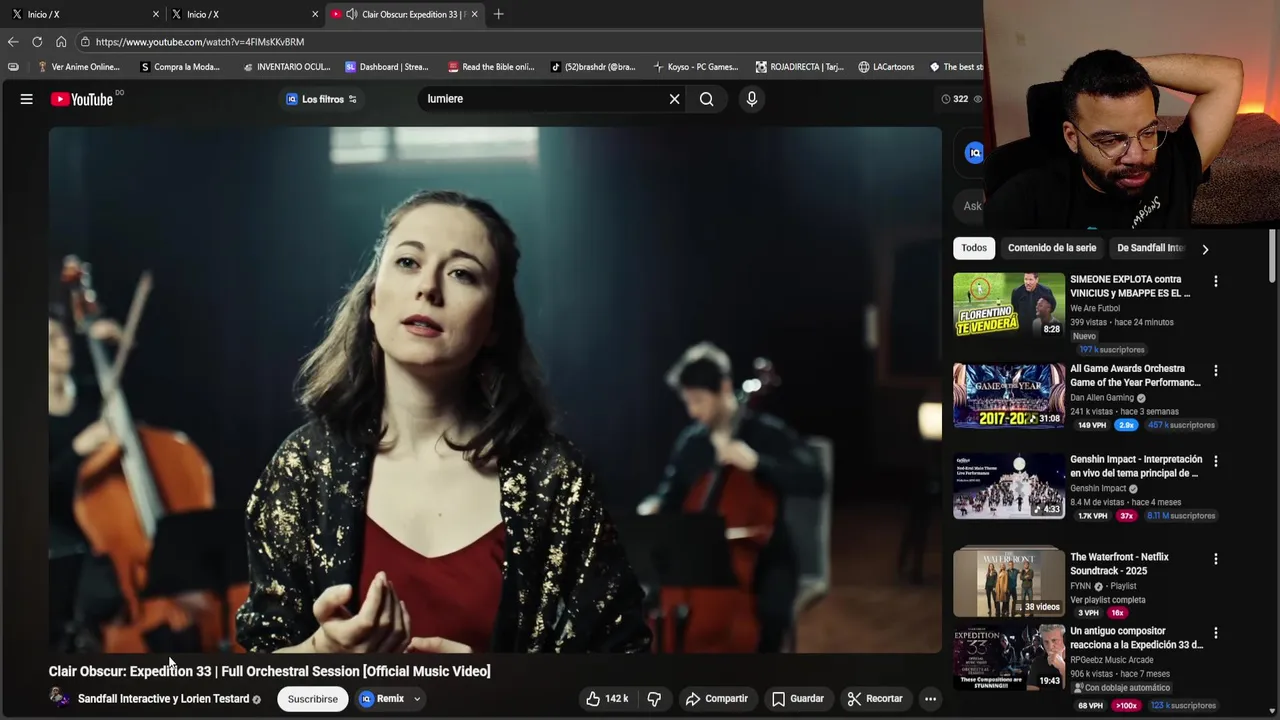Image resolution: width=1280 pixels, height=720 pixels.
Task: Click the sidebar vertical scrollbar
Action: pyautogui.click(x=1273, y=255)
